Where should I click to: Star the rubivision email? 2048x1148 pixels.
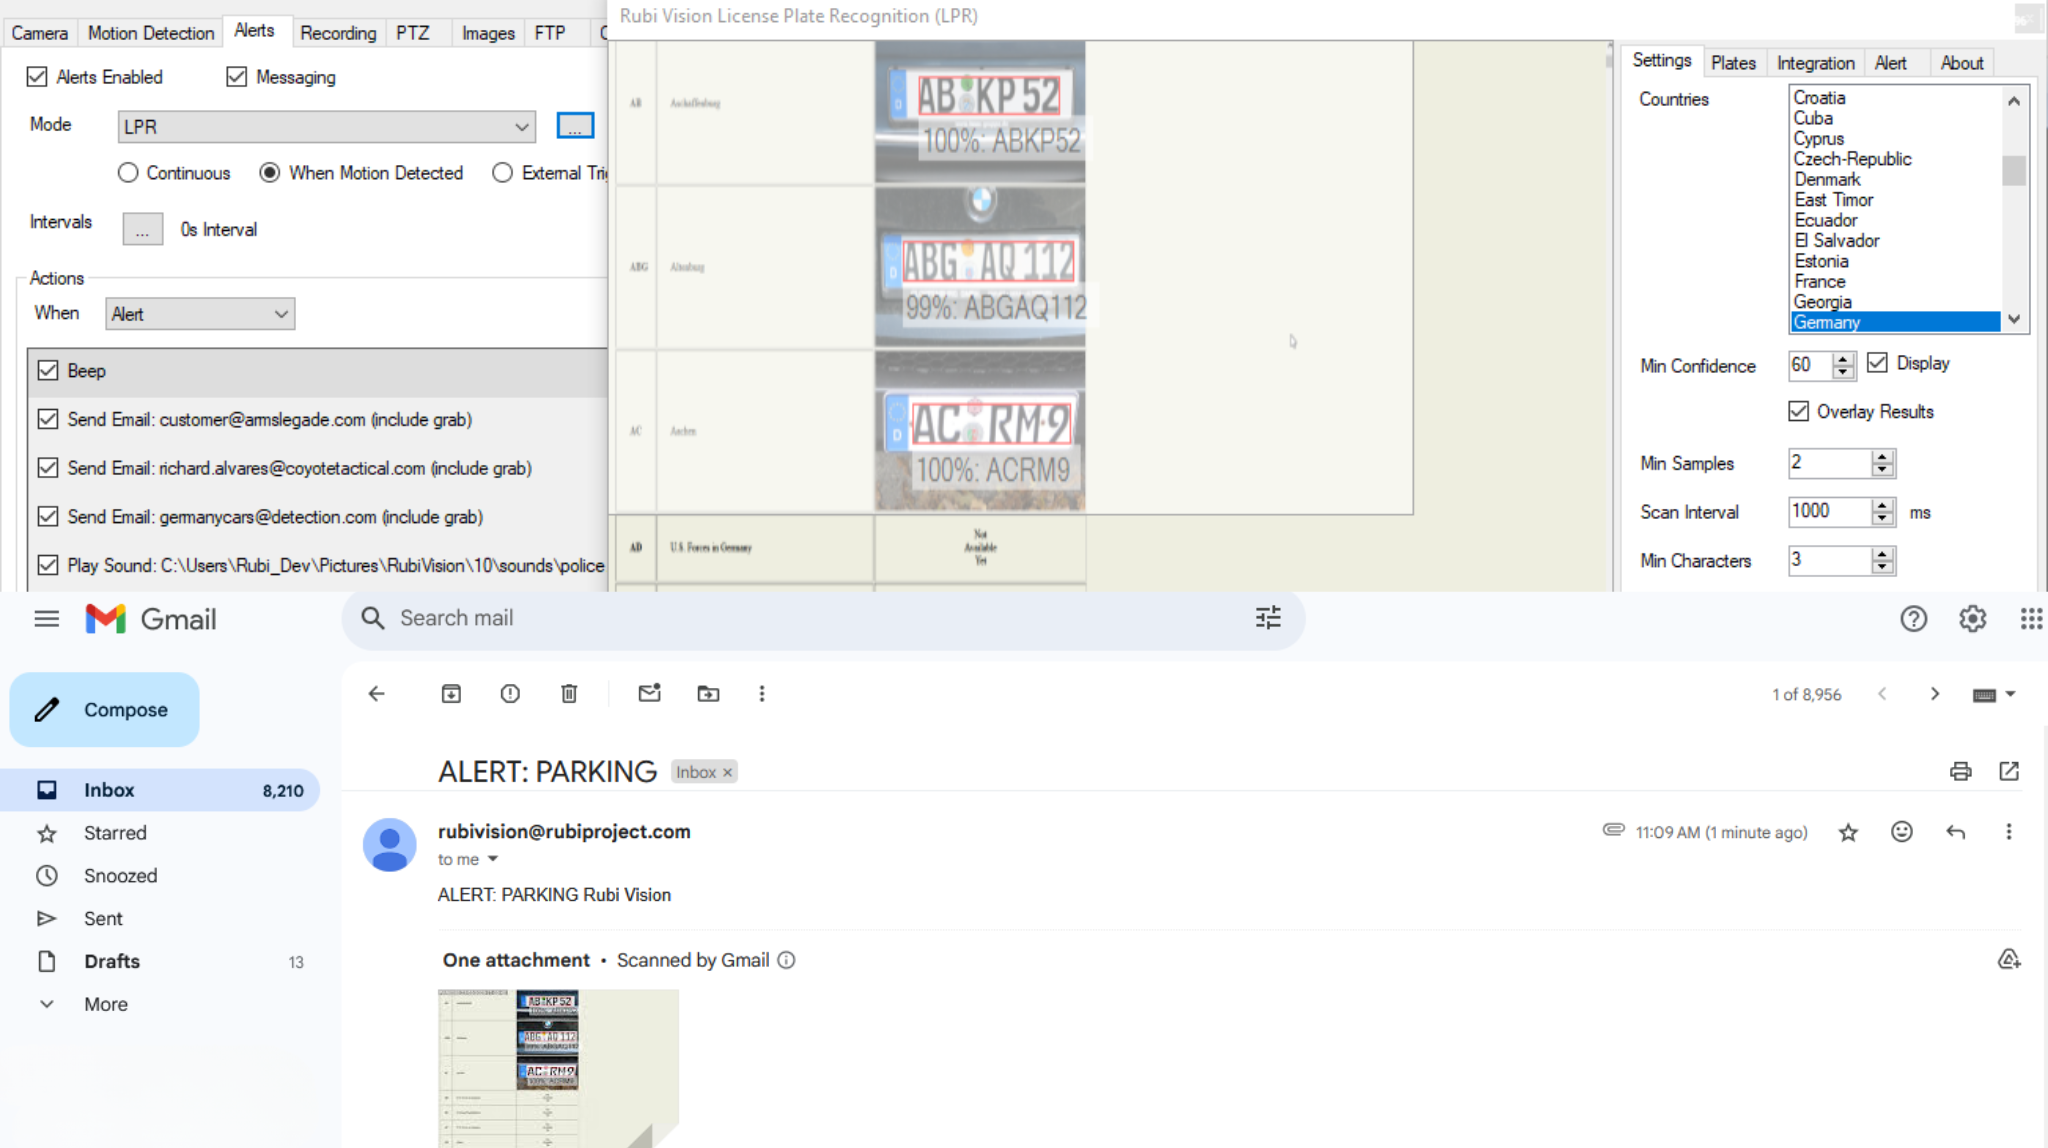(x=1848, y=832)
